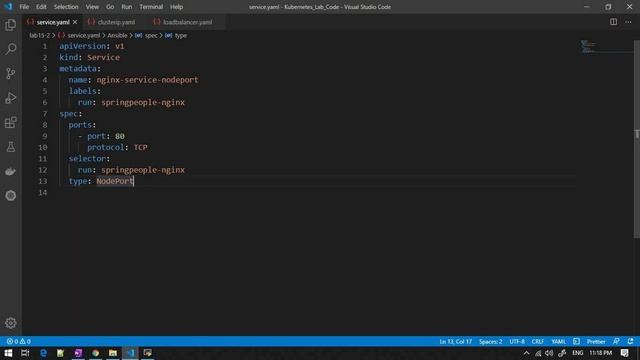Click the editor minimap preview
This screenshot has width=640, height=360.
607,47
